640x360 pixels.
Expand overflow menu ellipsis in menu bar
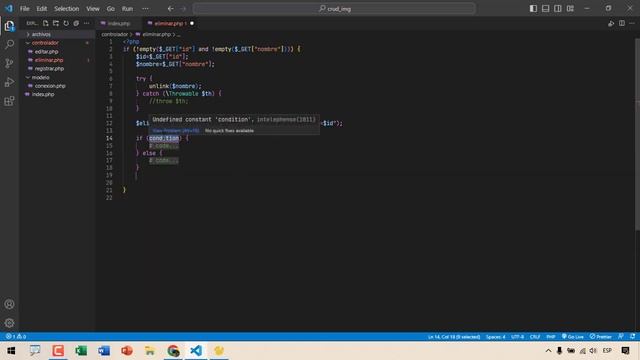[x=145, y=9]
